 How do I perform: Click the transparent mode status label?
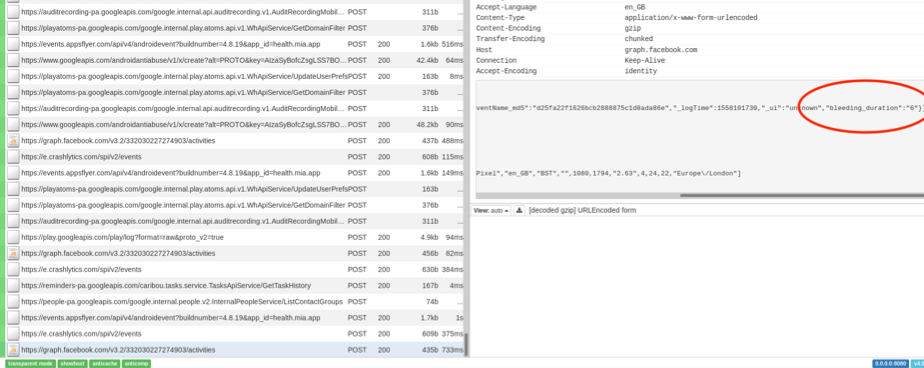pyautogui.click(x=31, y=363)
